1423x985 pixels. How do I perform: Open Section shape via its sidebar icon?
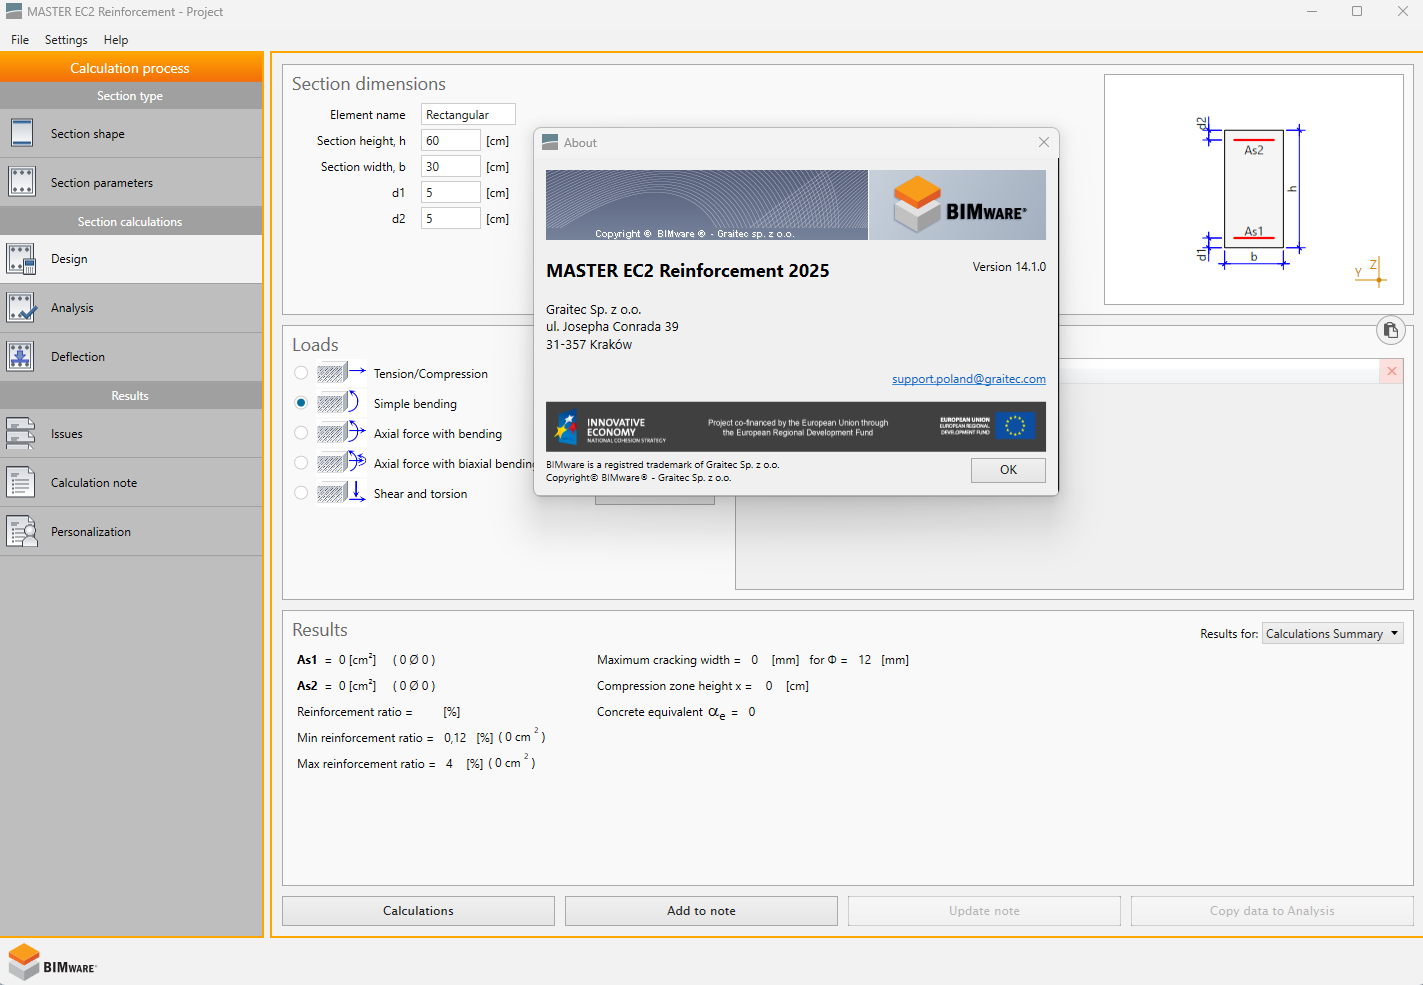(x=21, y=133)
